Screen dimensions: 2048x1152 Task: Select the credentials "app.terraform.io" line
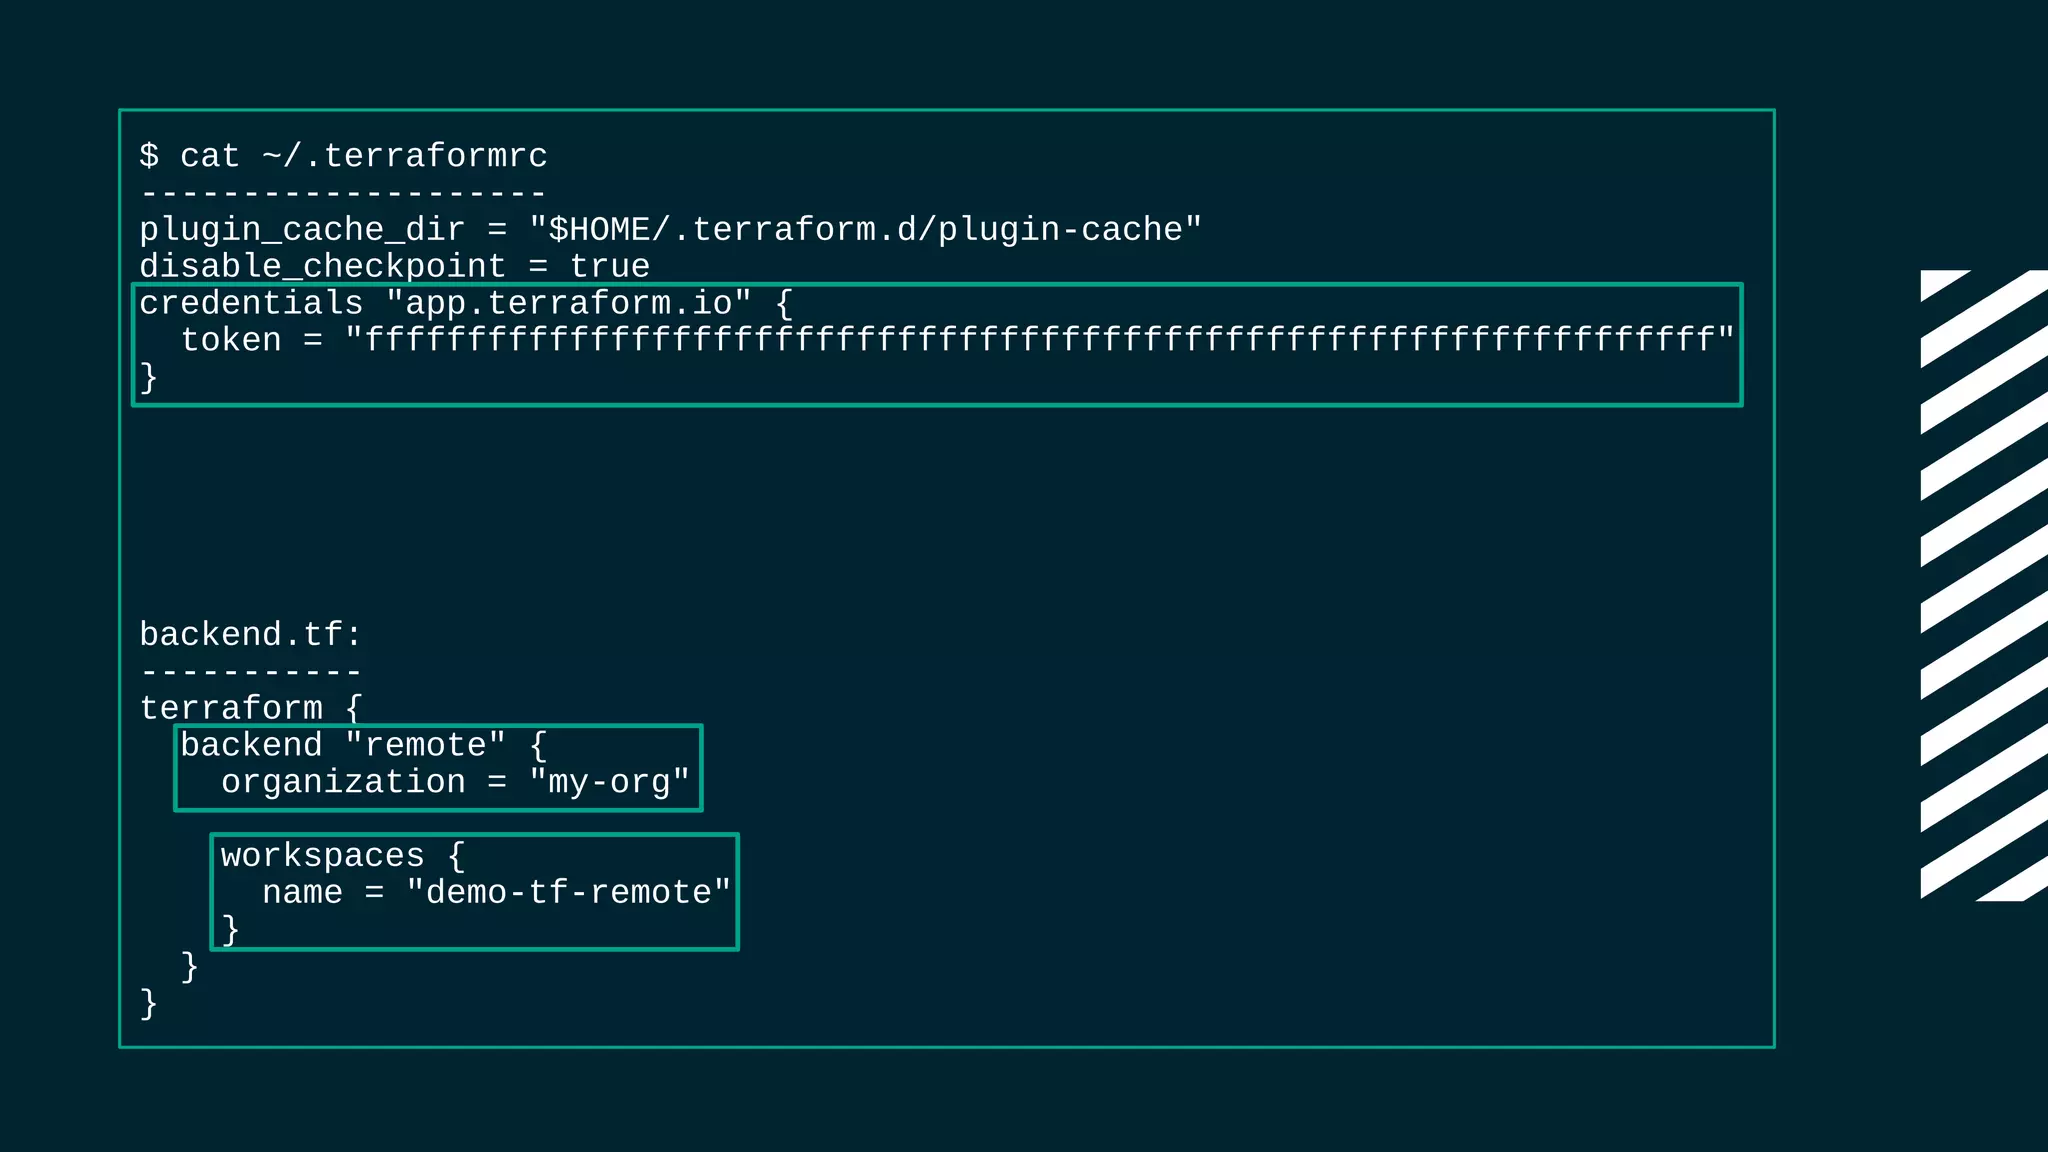pos(465,303)
